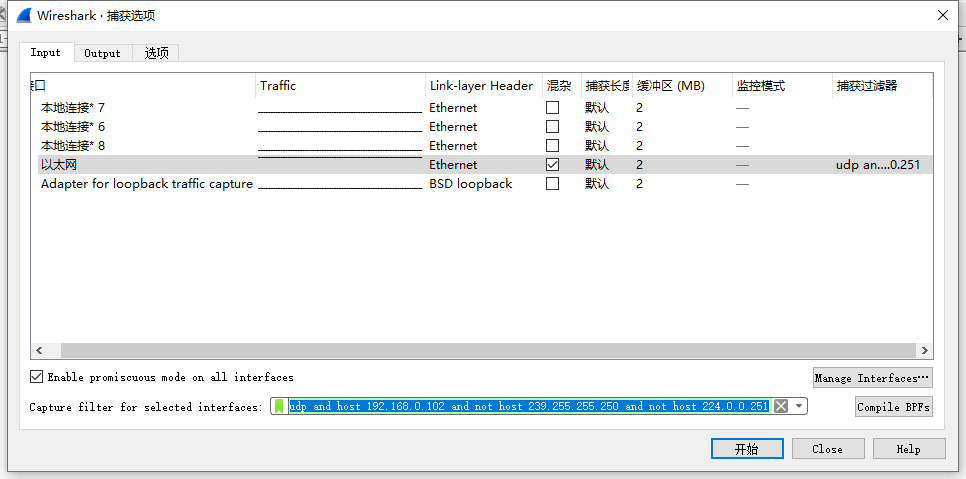Select Adapter for loopback traffic capture
Viewport: 966px width, 479px height.
coord(482,184)
